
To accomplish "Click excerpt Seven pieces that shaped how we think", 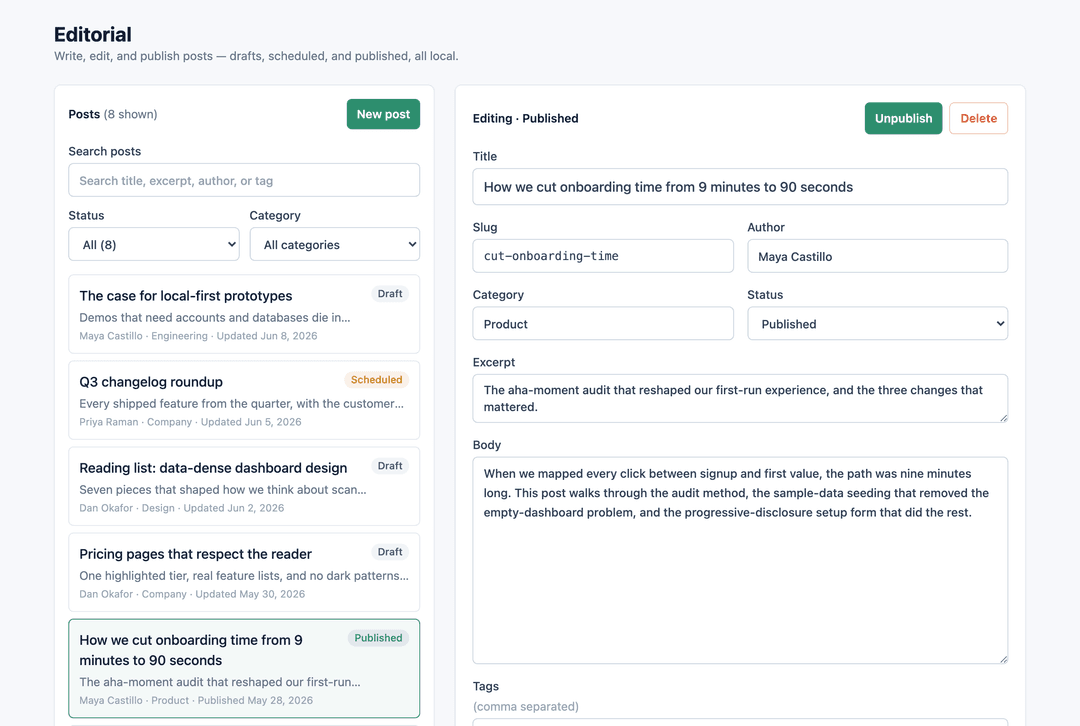I will 222,490.
